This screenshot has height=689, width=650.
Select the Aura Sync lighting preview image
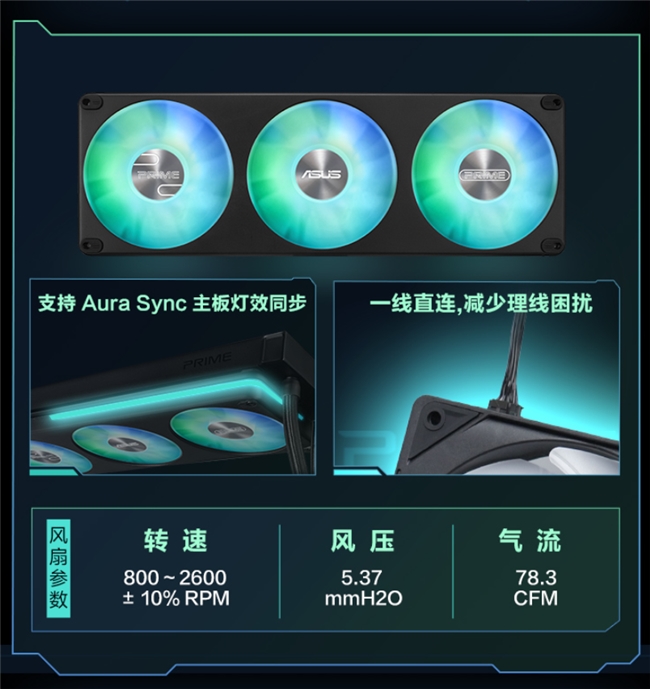[x=172, y=376]
